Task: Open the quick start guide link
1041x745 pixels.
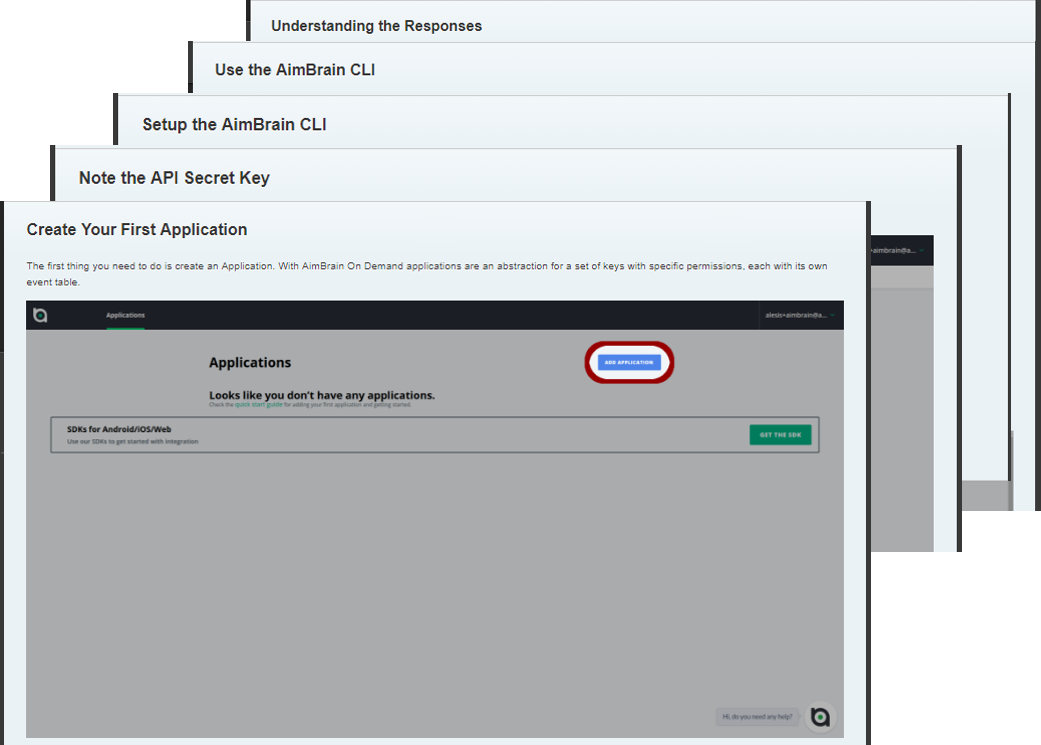Action: 258,404
